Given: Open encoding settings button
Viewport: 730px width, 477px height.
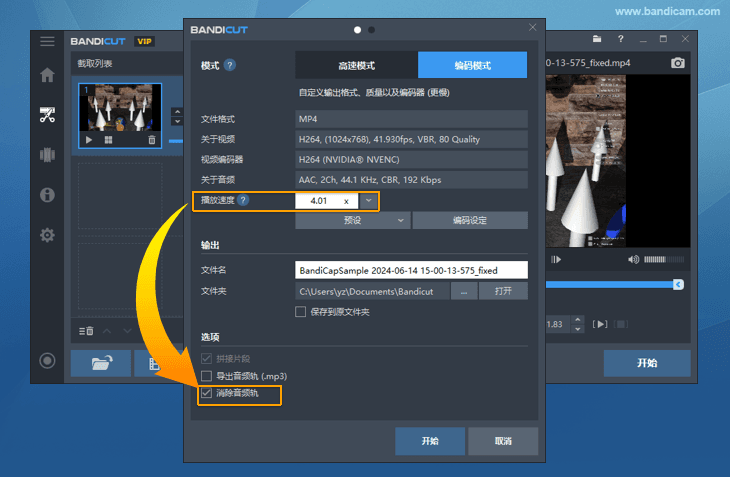Looking at the screenshot, I should (x=470, y=220).
